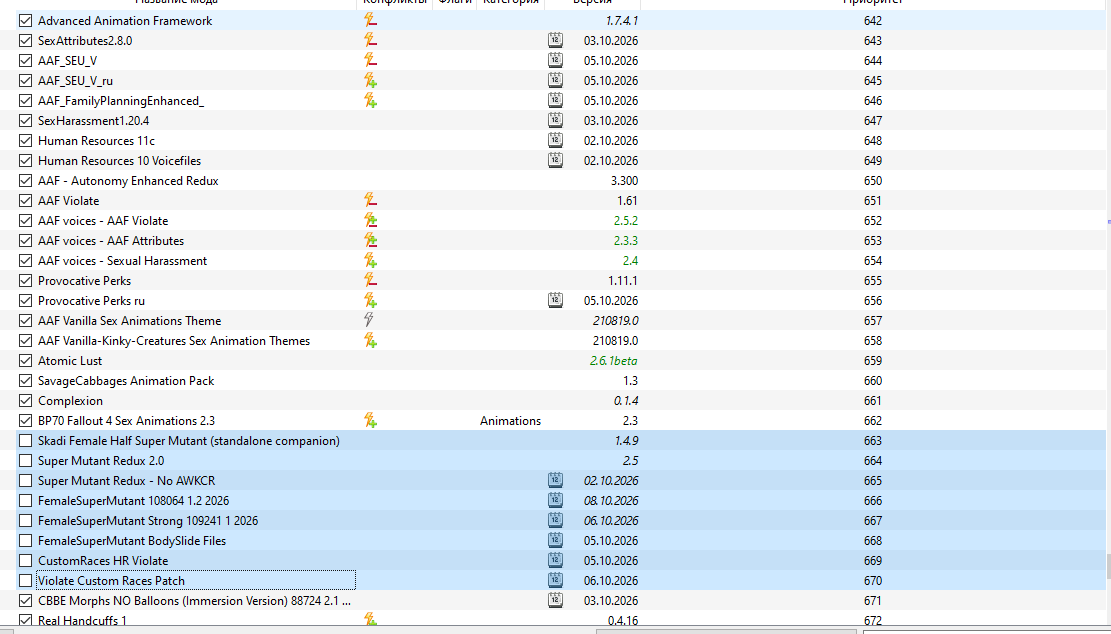Click the FemaleSuperMutant BodySlide Files name
This screenshot has height=634, width=1111.
pos(132,540)
